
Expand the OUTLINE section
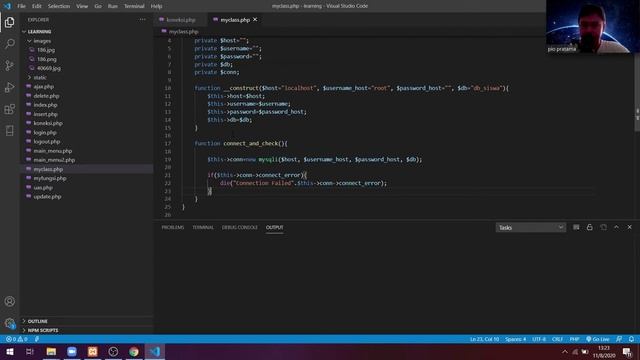(38, 321)
